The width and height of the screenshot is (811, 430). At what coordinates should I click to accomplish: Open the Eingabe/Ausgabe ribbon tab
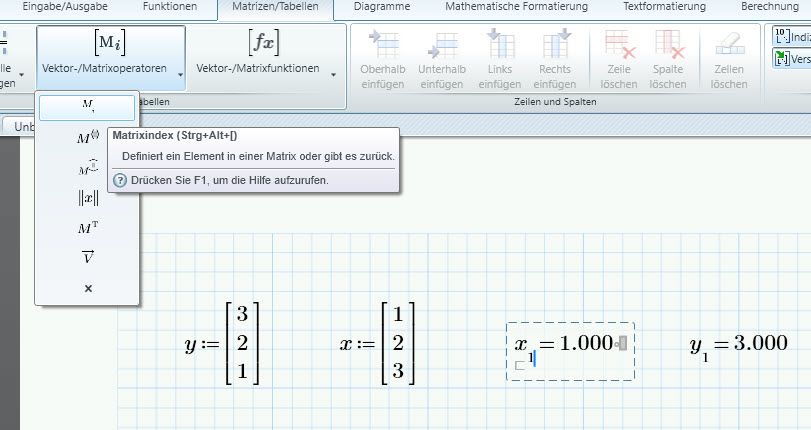click(65, 7)
